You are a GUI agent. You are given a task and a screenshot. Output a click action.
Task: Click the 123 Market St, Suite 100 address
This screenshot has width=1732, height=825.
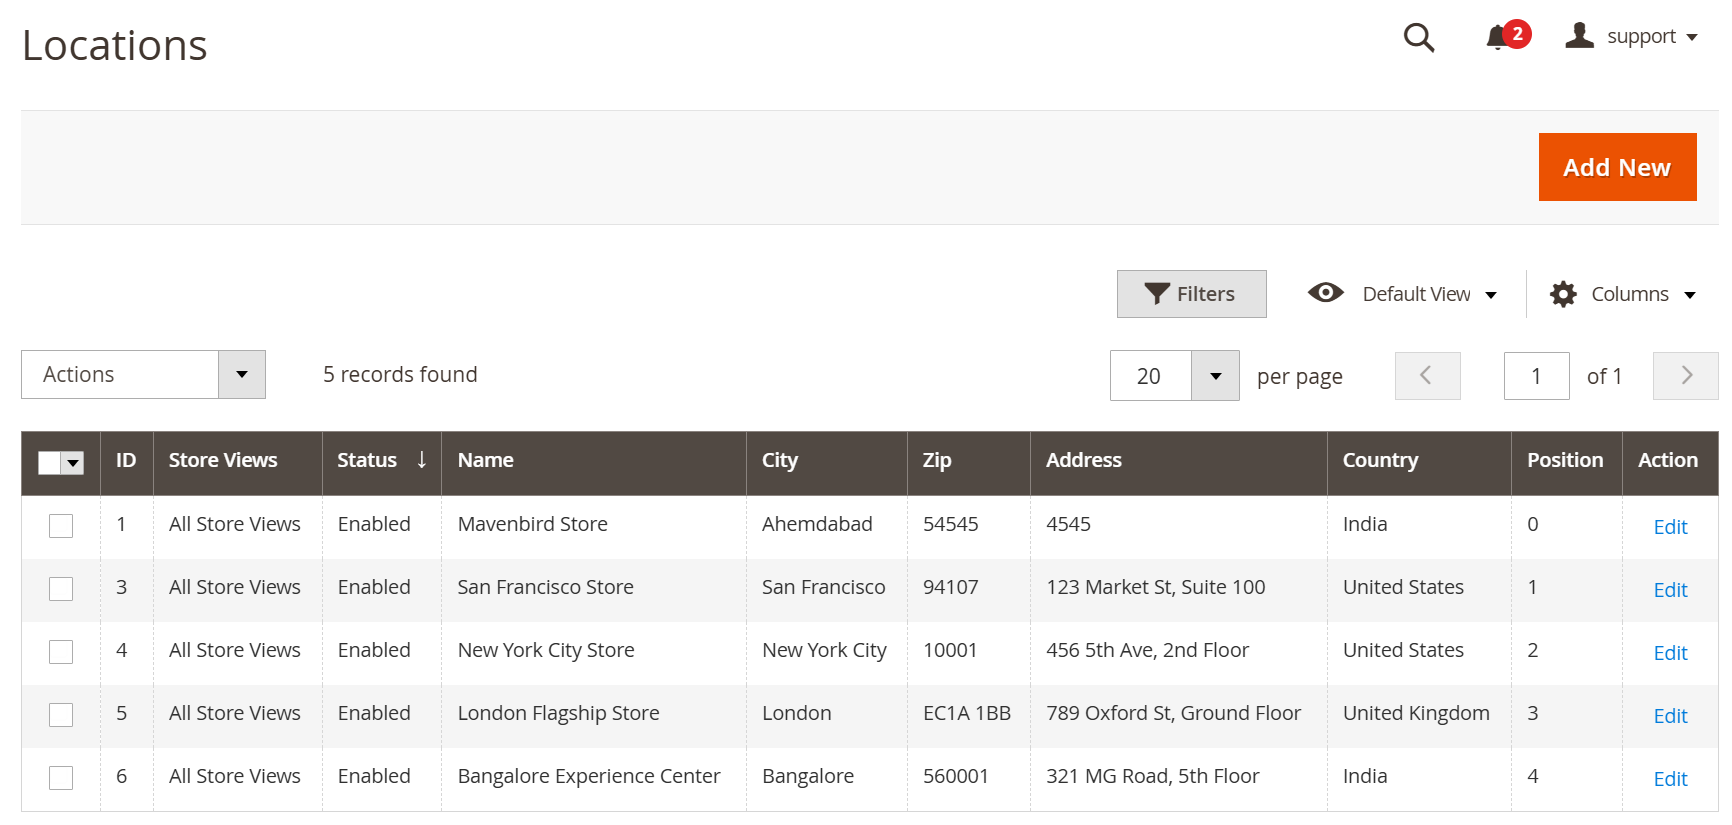pos(1156,587)
